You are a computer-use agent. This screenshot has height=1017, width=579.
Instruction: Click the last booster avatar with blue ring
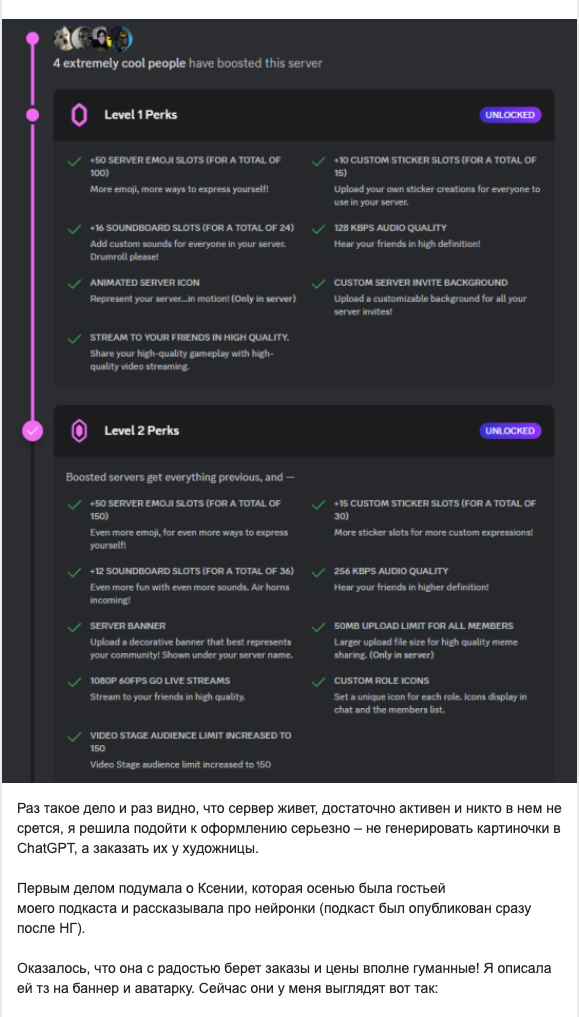[122, 40]
